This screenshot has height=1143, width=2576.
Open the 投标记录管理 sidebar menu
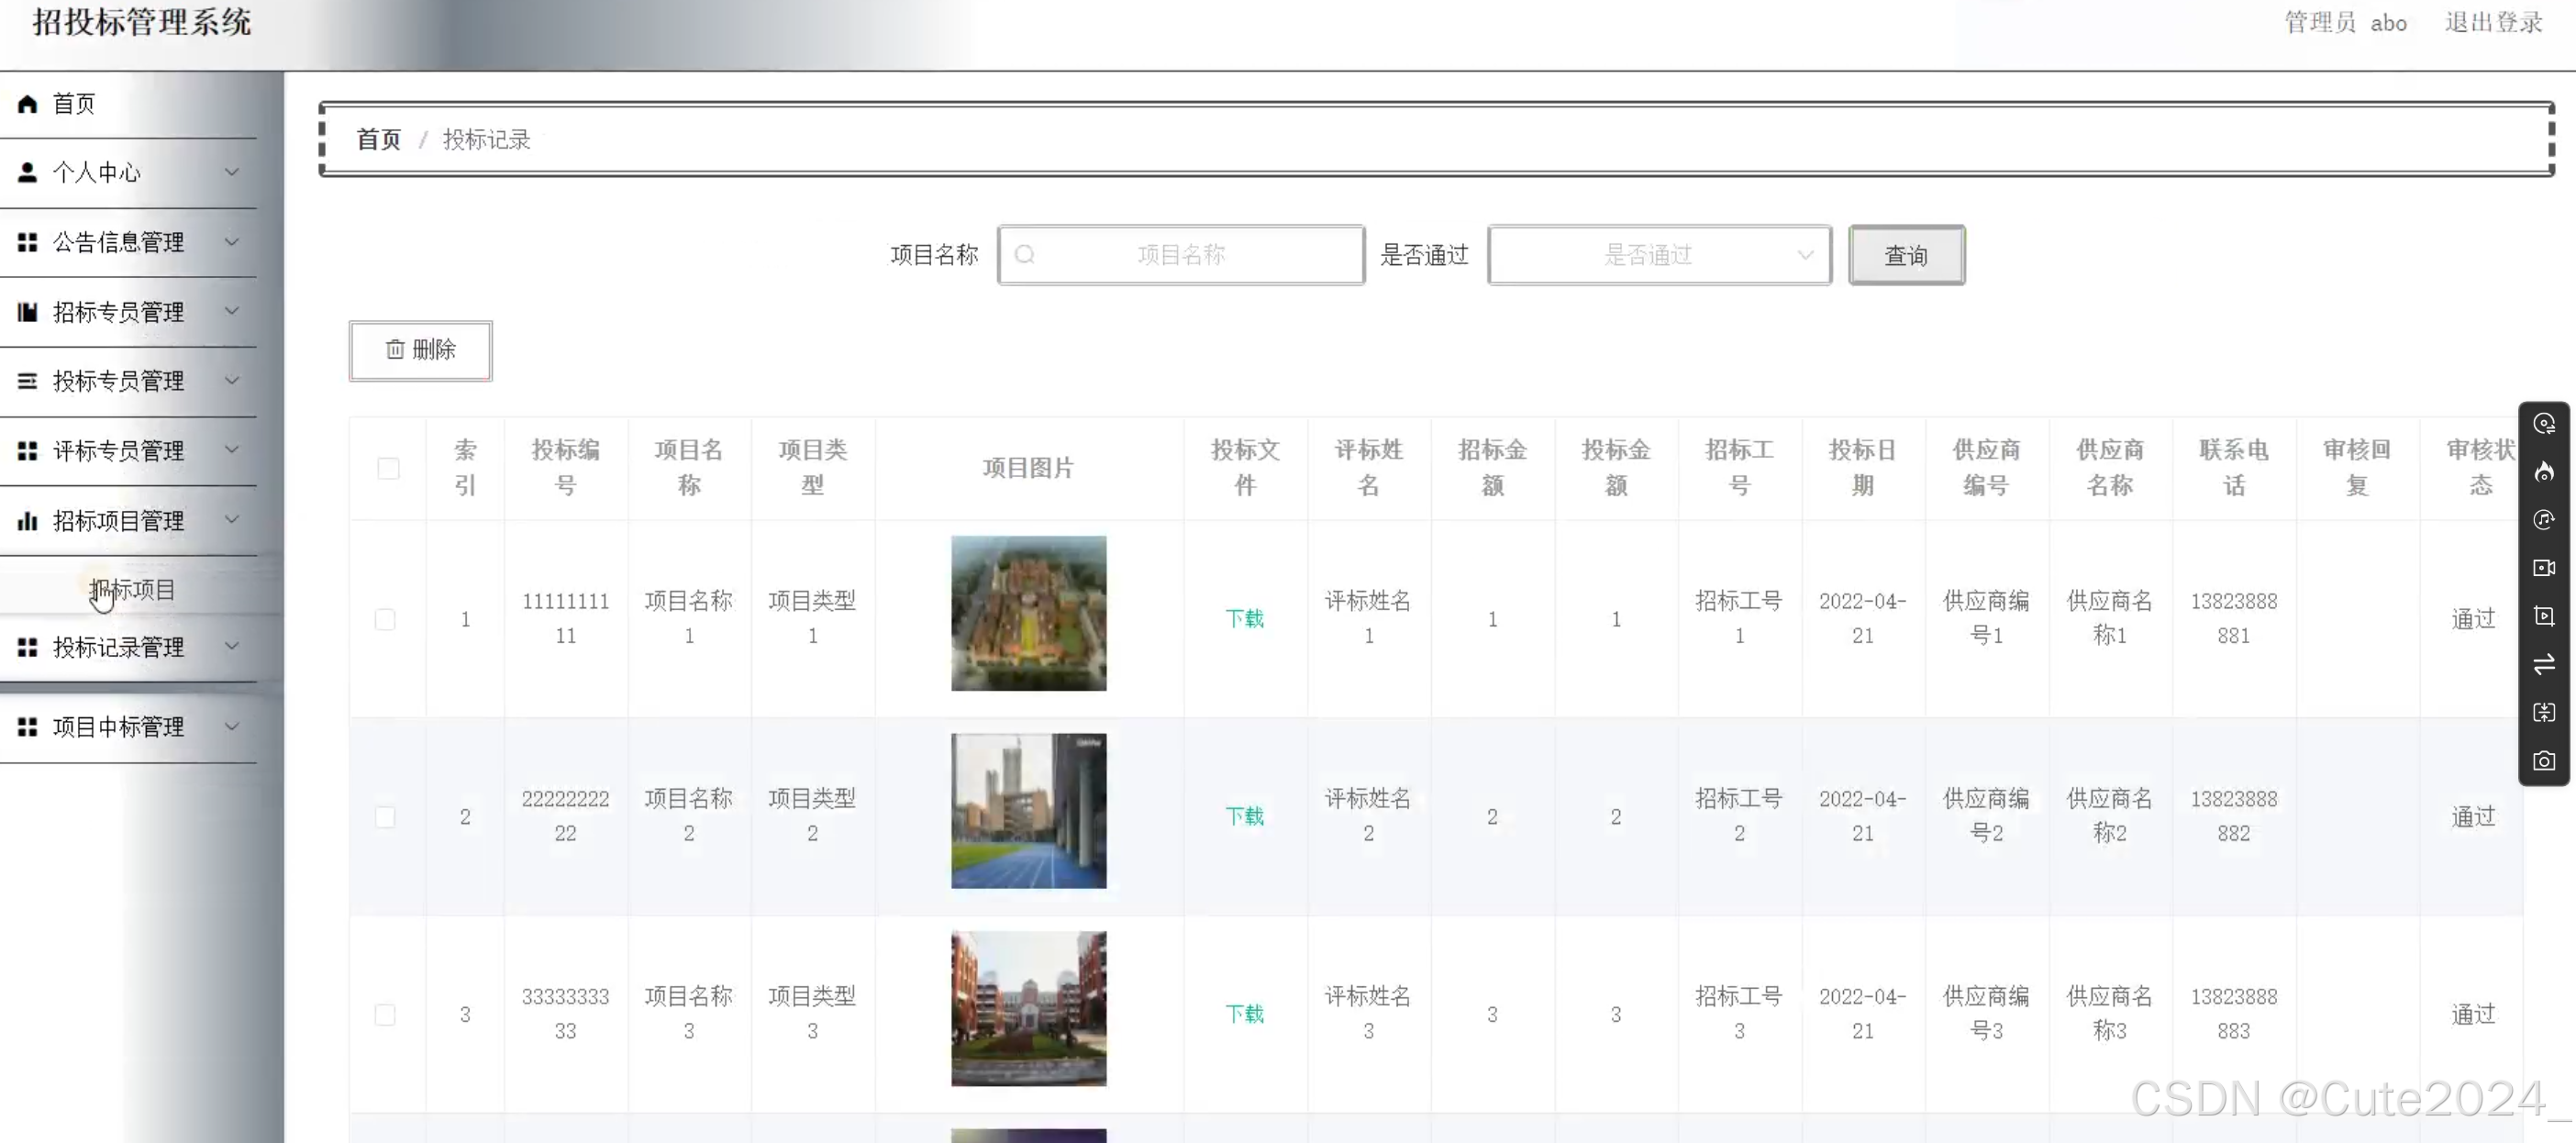pyautogui.click(x=128, y=647)
